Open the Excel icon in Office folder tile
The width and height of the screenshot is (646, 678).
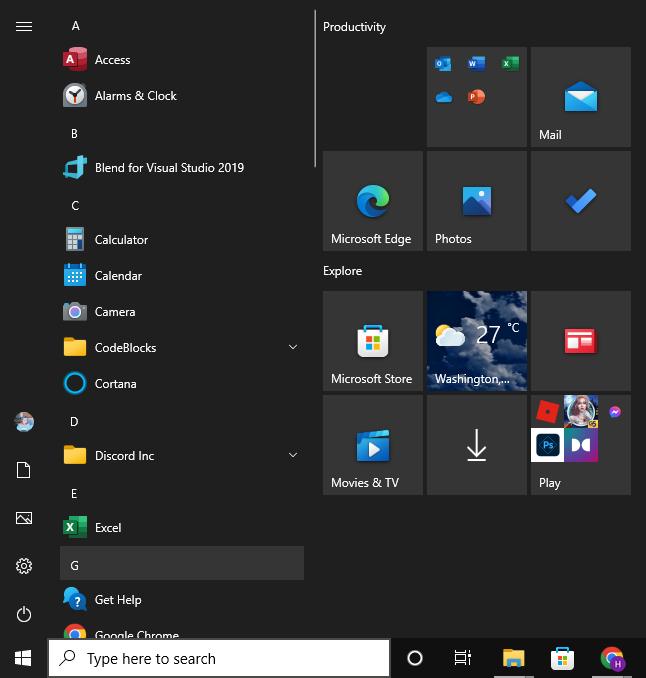pyautogui.click(x=510, y=64)
